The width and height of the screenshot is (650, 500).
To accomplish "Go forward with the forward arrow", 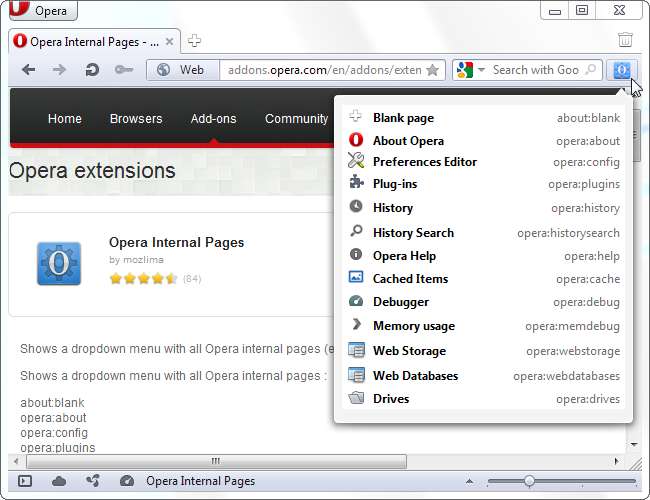I will point(59,70).
